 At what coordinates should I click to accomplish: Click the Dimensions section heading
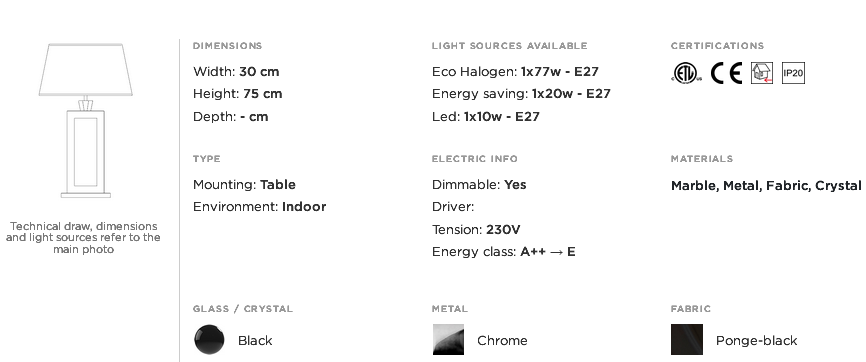228,46
